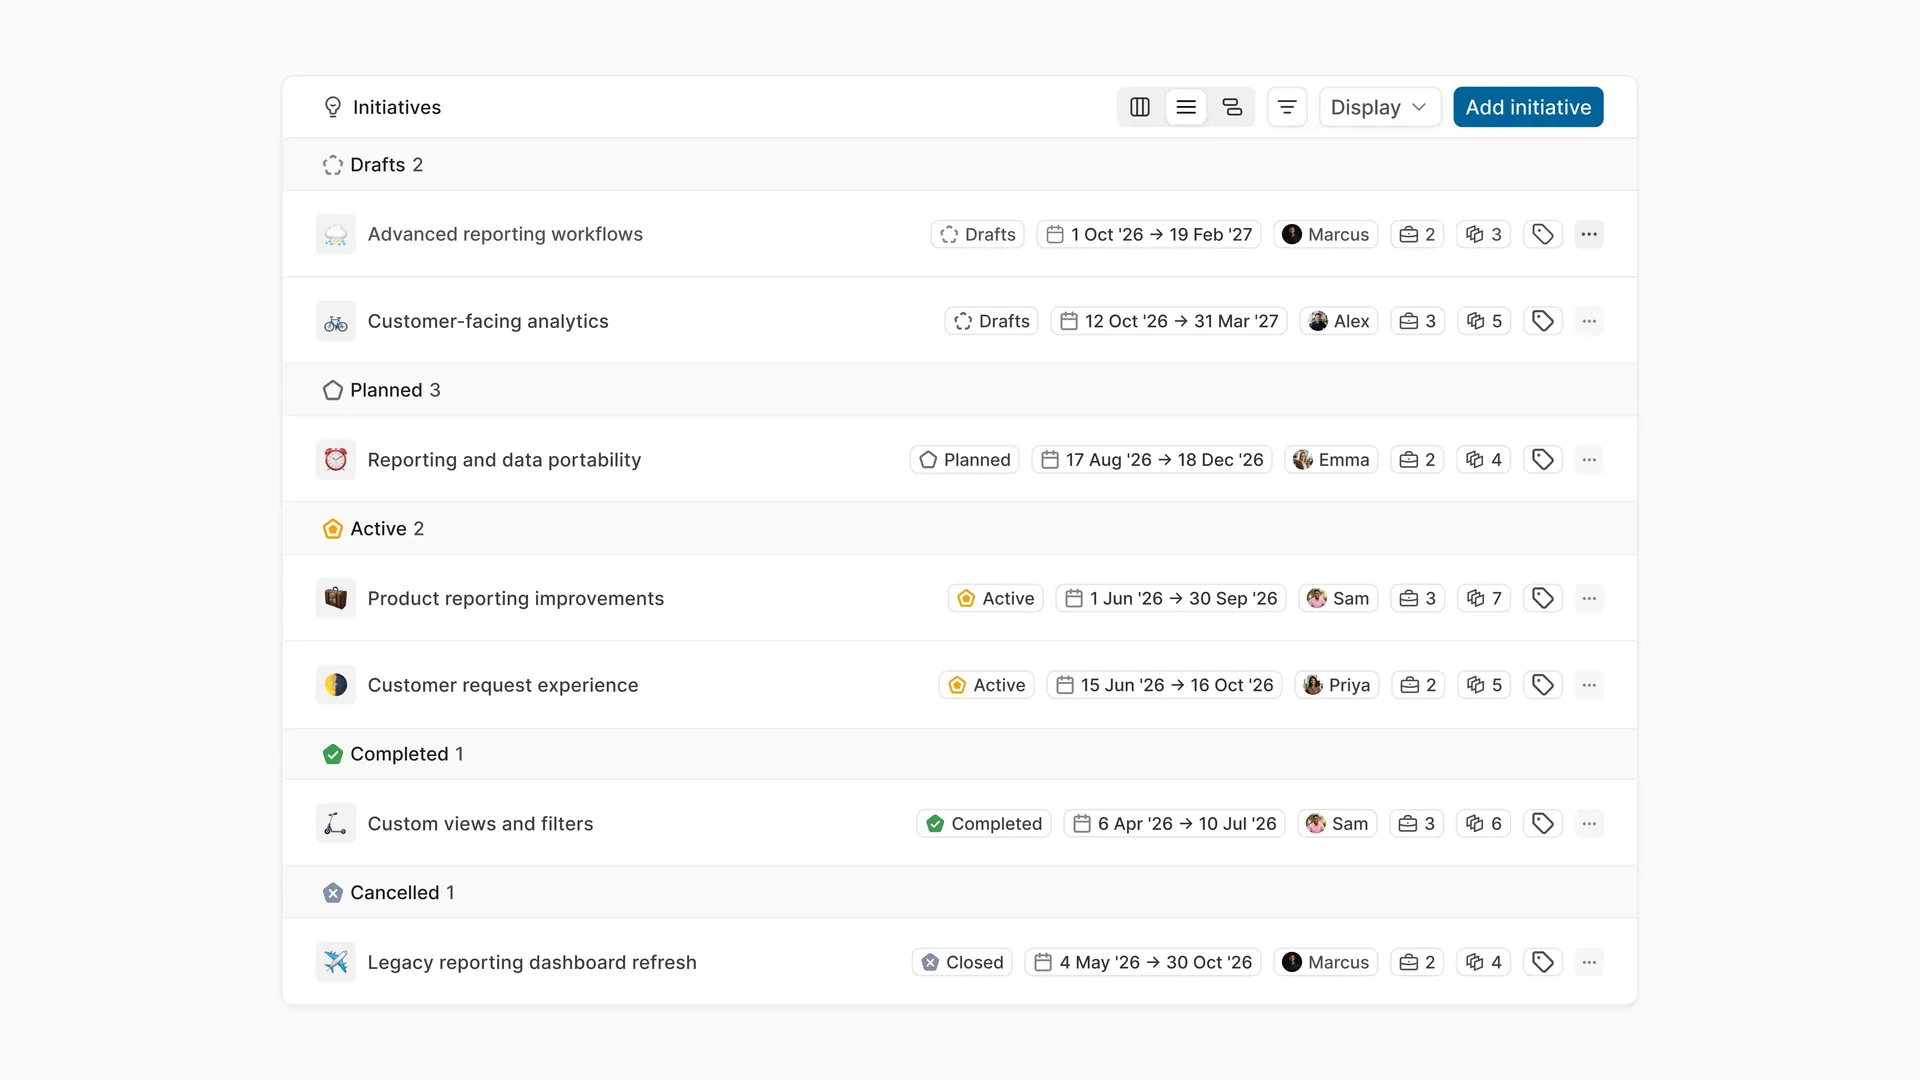Change owner Marcus on Advanced reporting workflows

click(1326, 234)
